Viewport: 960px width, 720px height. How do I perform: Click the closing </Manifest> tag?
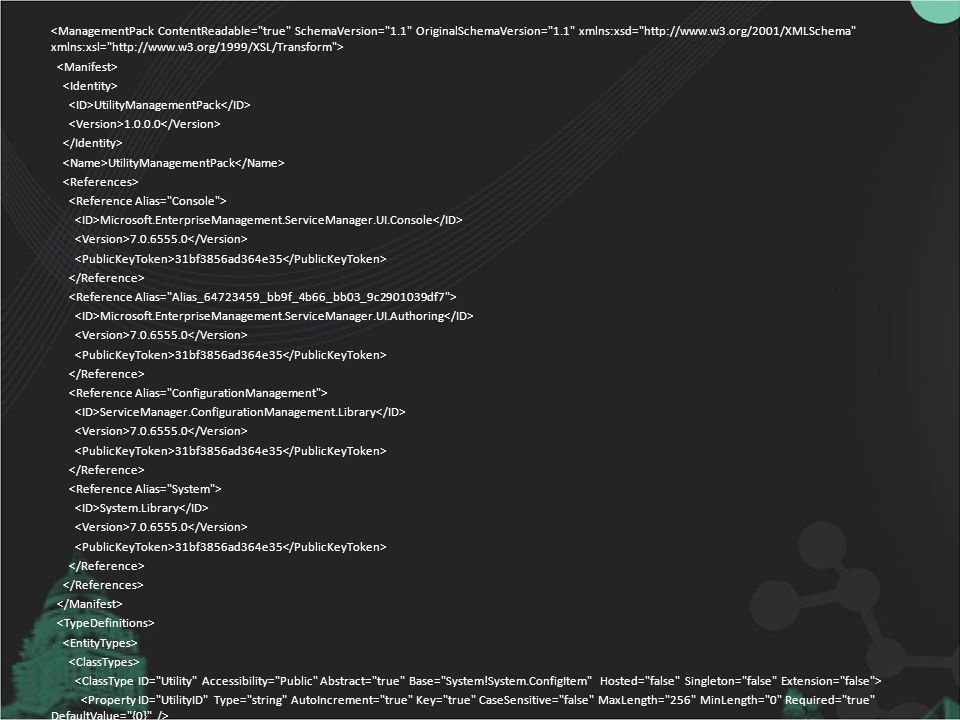pos(89,605)
